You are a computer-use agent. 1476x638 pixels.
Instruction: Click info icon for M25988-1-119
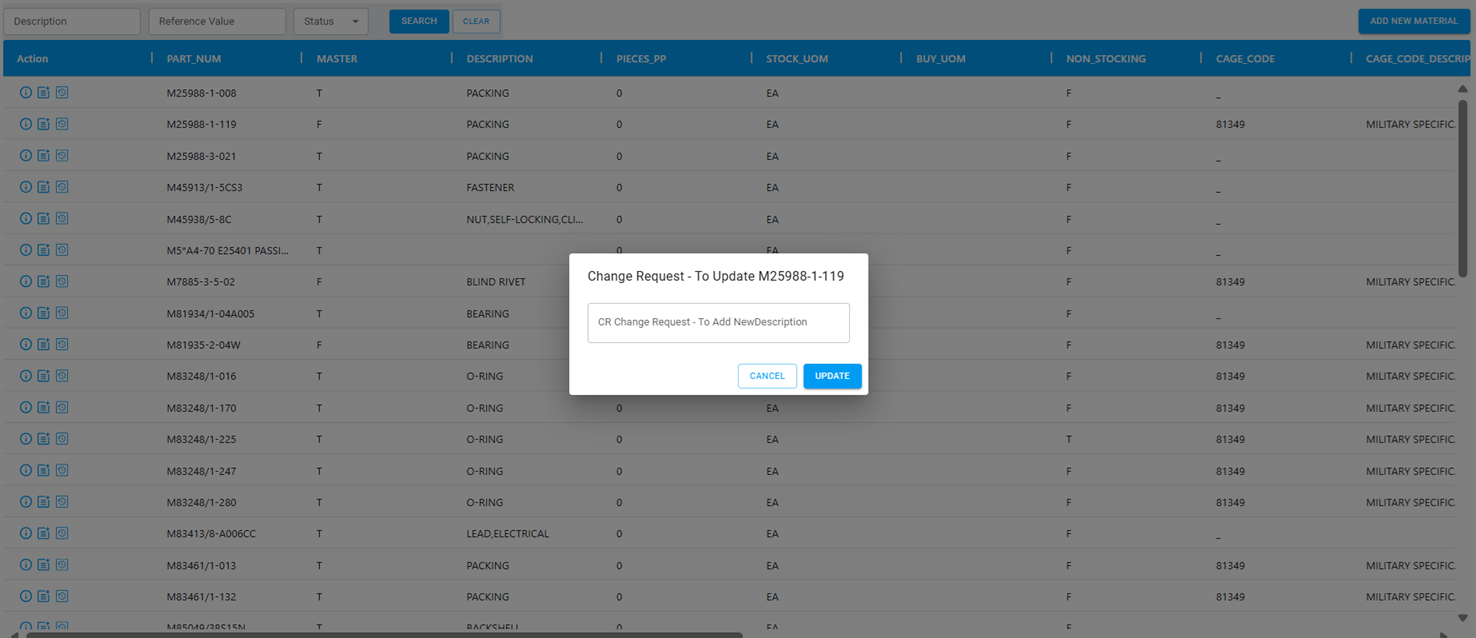[x=26, y=124]
